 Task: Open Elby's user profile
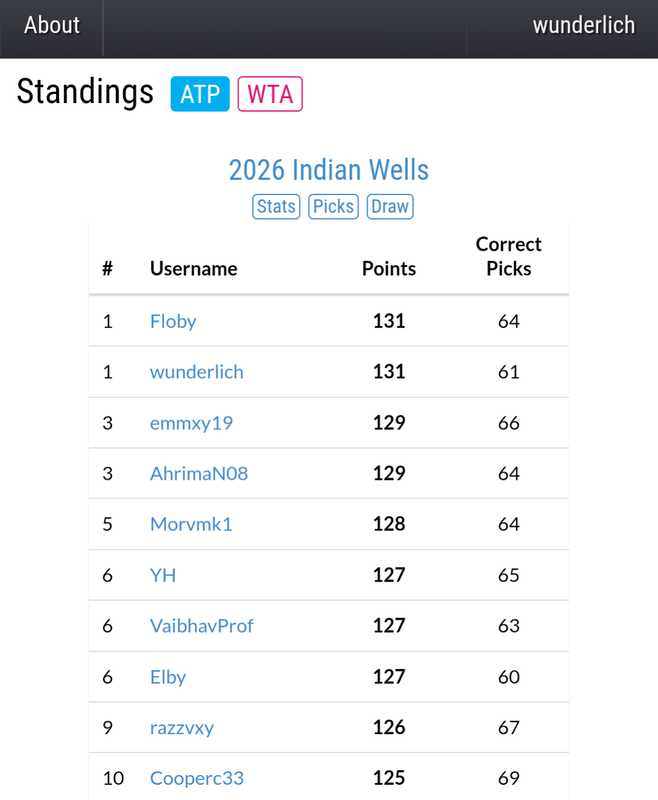click(x=168, y=677)
